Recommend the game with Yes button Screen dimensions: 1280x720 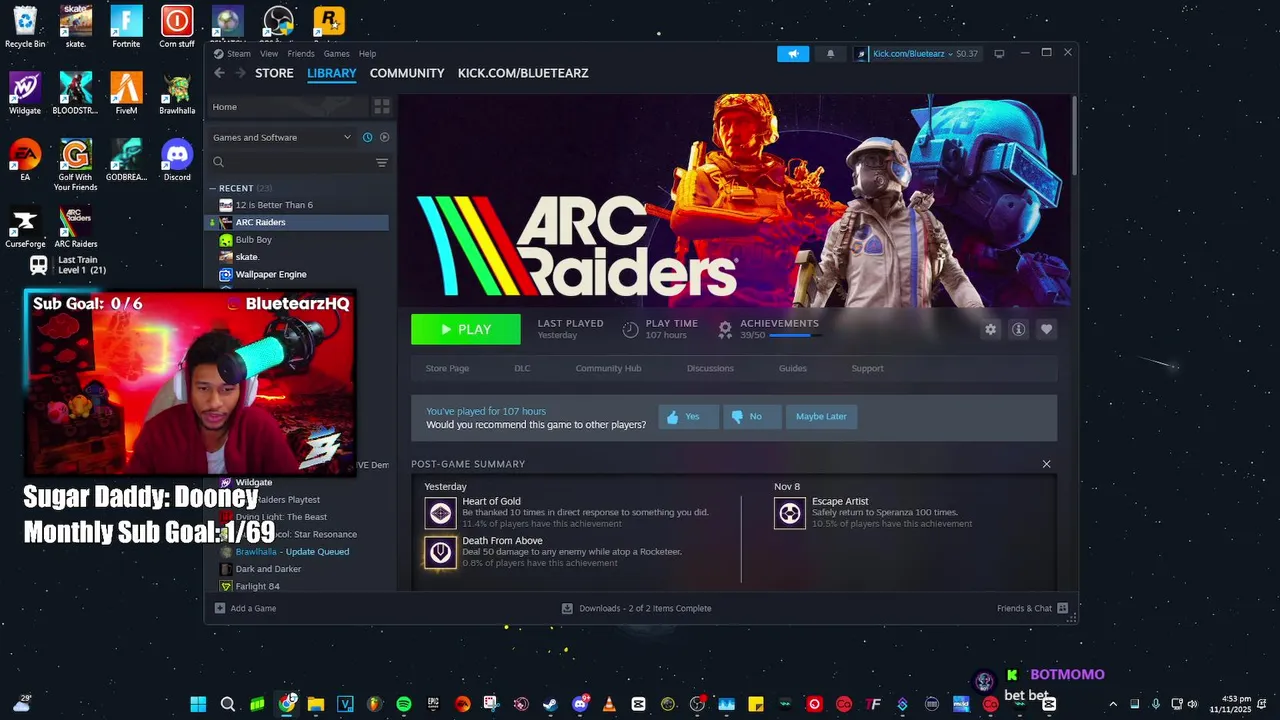[688, 417]
